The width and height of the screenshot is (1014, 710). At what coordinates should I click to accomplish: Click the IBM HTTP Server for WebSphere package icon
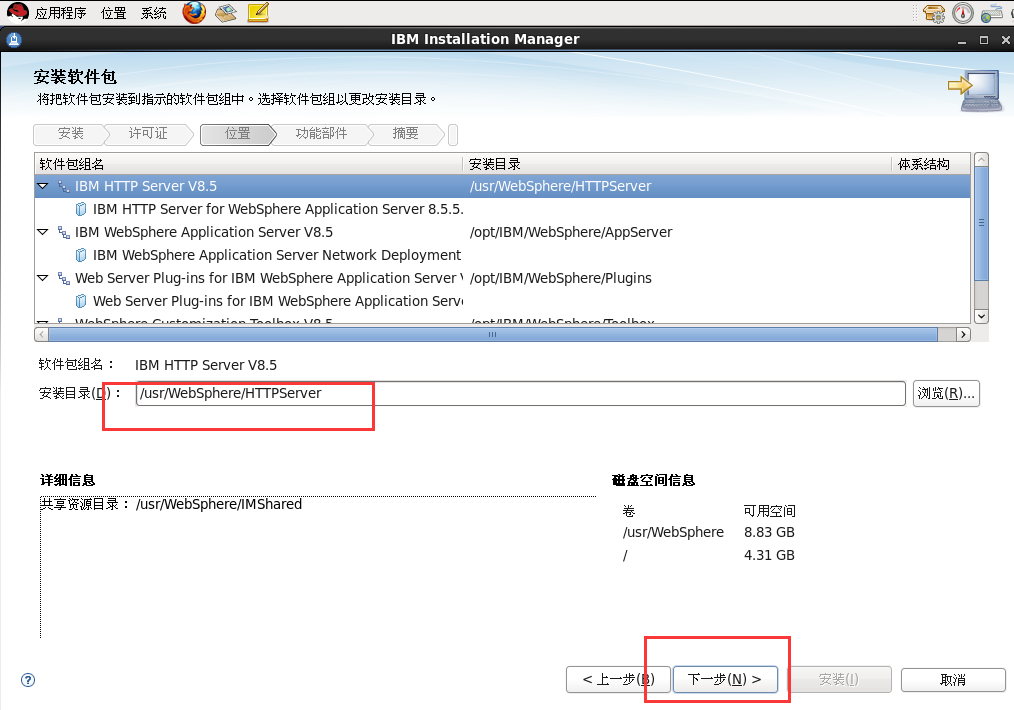click(x=81, y=209)
